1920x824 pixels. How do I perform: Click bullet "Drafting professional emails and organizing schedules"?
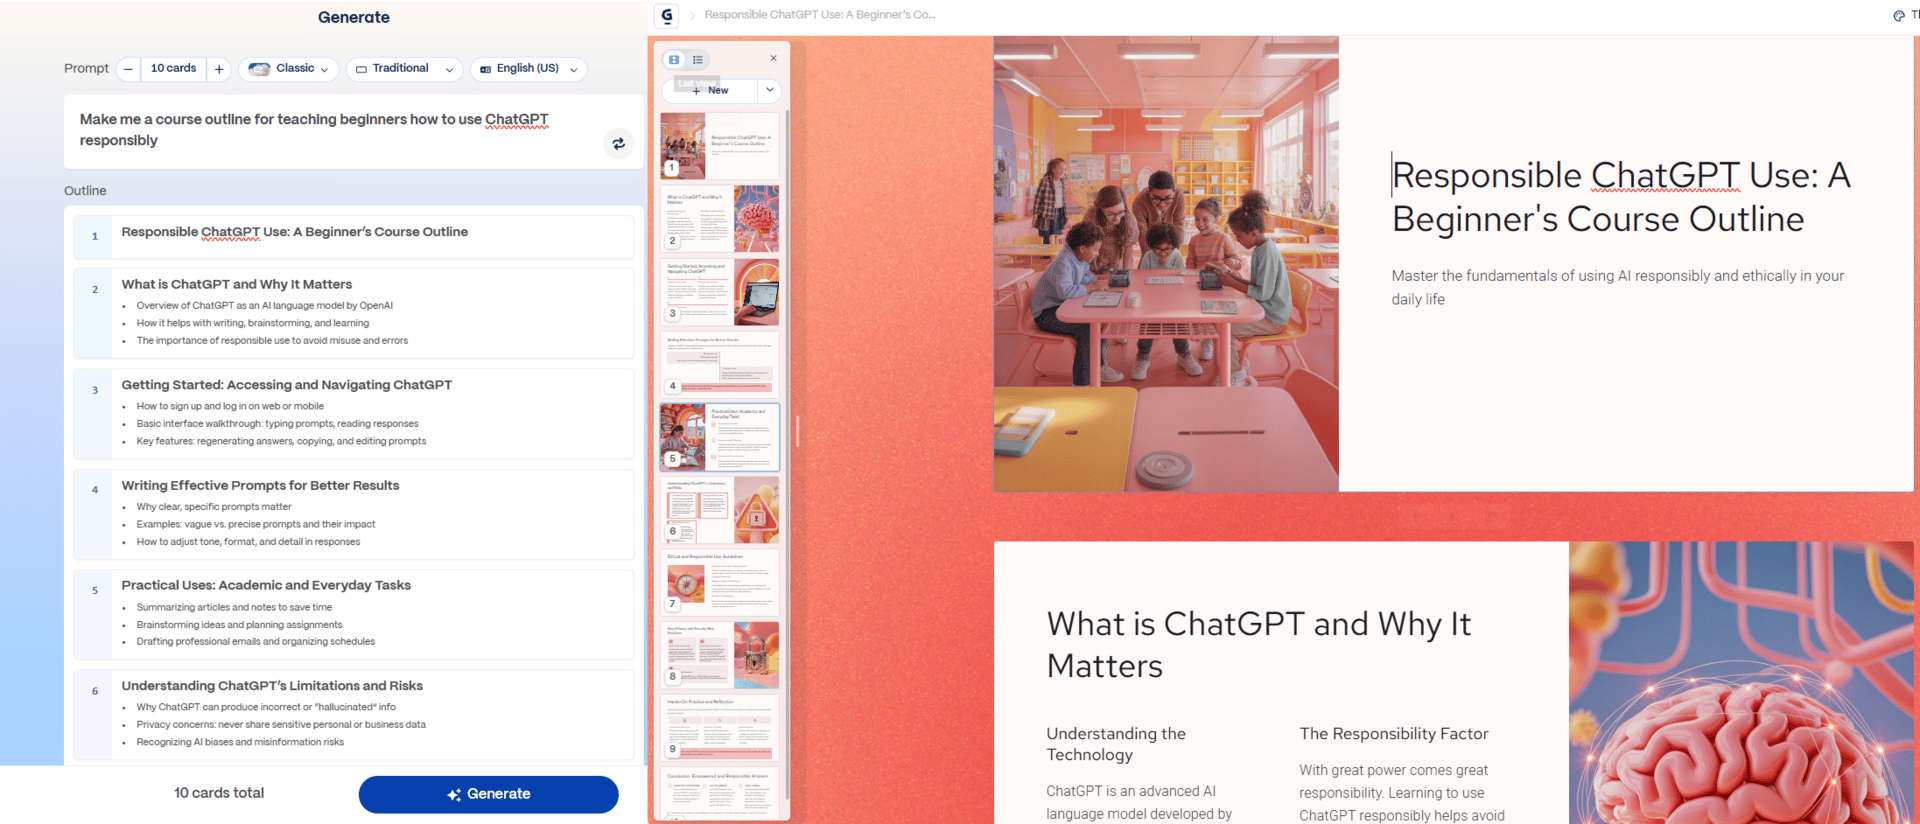pyautogui.click(x=256, y=642)
